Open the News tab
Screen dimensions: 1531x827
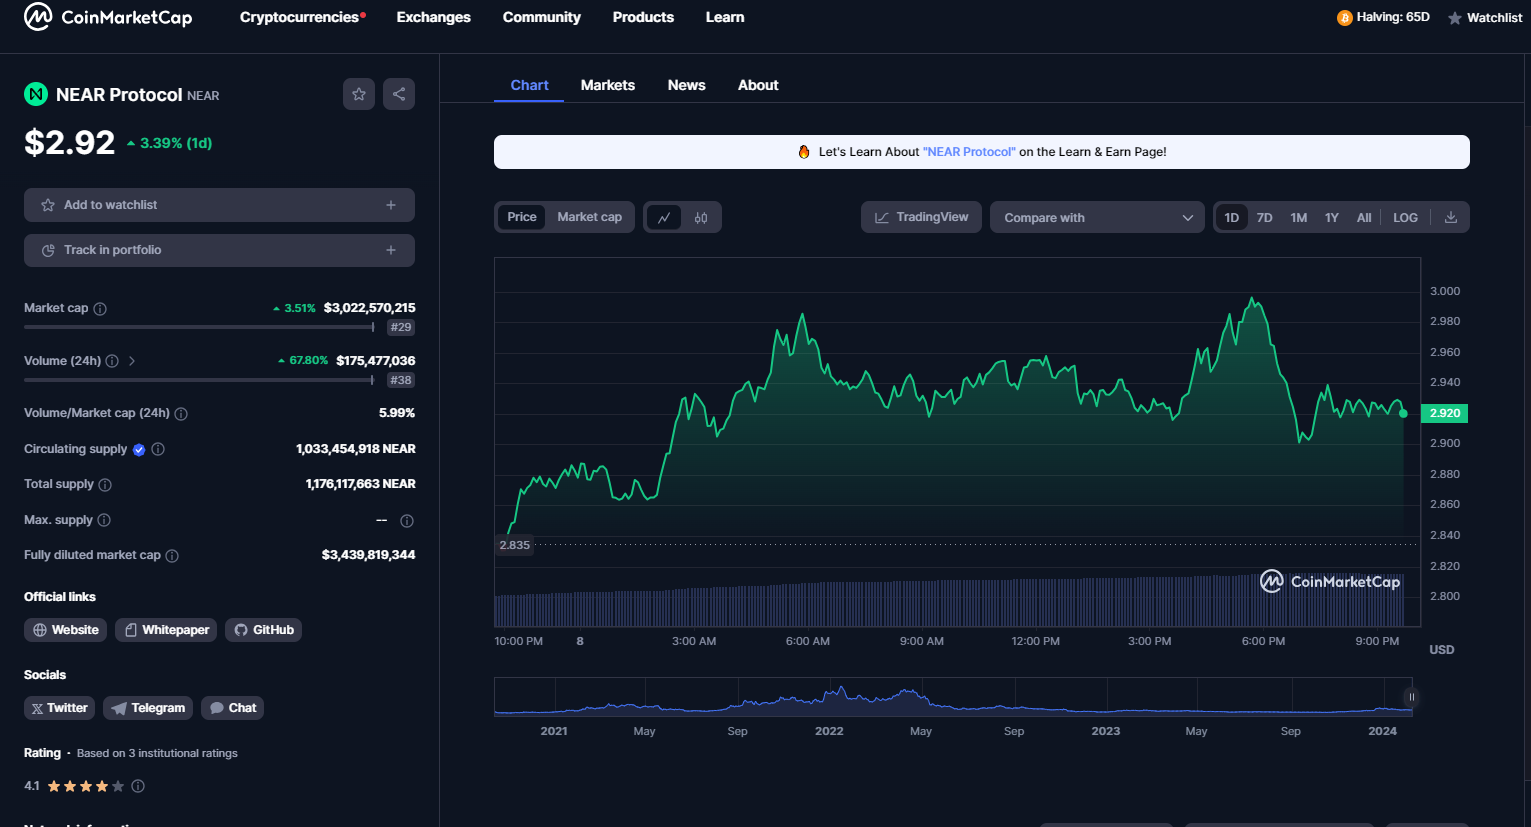pyautogui.click(x=686, y=85)
